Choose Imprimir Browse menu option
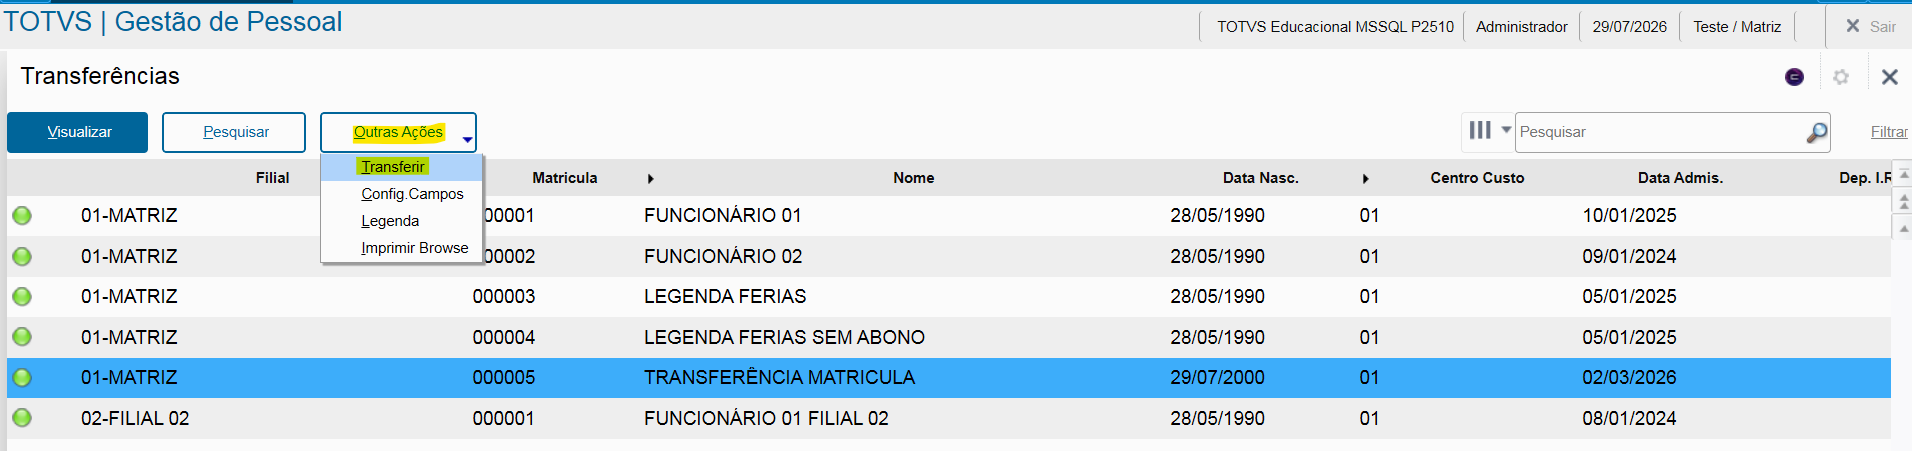The width and height of the screenshot is (1912, 451). [x=414, y=248]
